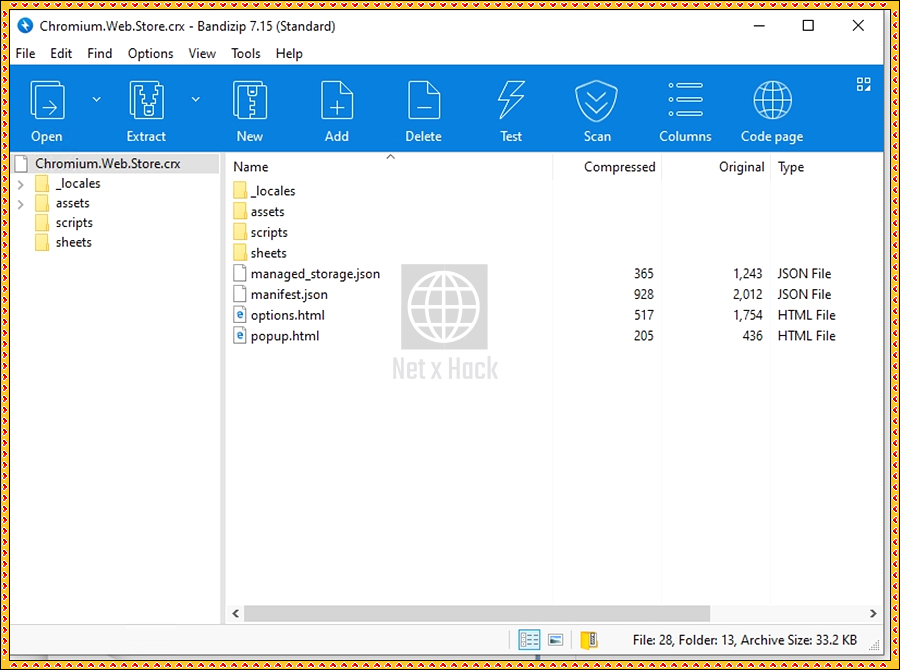Click the Bandizip app icon in the title bar
This screenshot has height=670, width=900.
[x=25, y=26]
